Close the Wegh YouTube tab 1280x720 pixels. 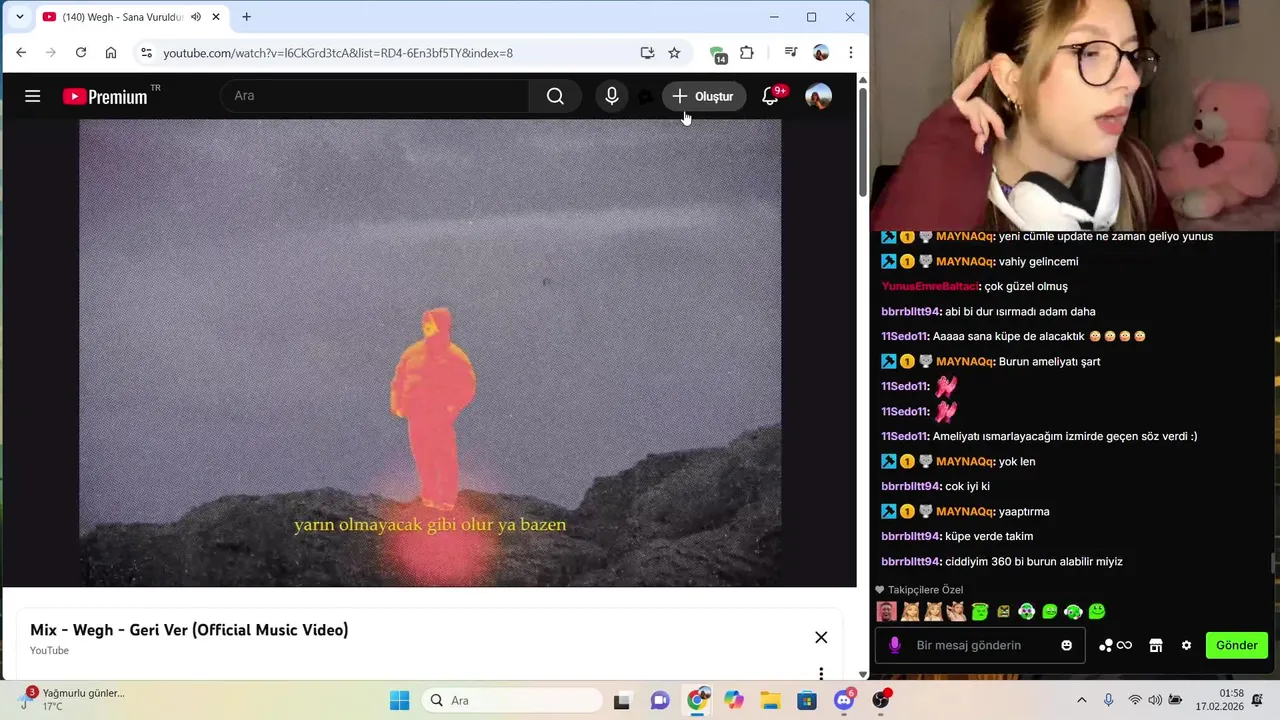point(215,17)
